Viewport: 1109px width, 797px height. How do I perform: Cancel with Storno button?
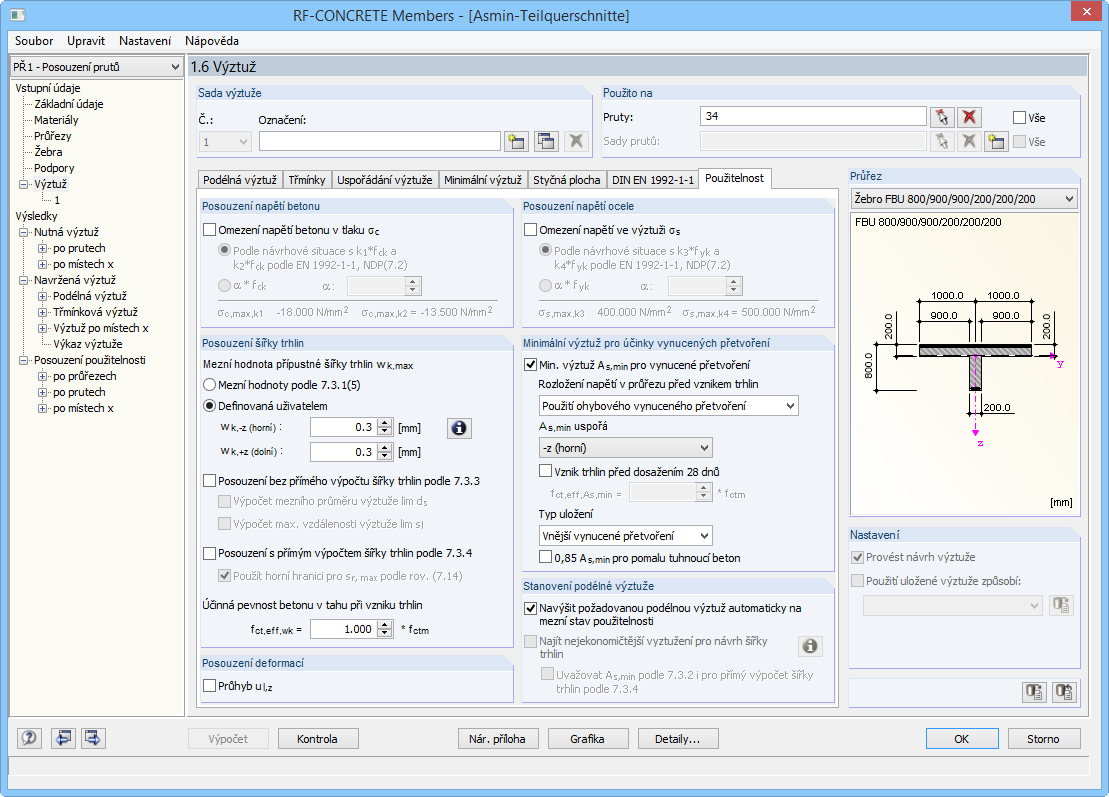tap(1043, 738)
